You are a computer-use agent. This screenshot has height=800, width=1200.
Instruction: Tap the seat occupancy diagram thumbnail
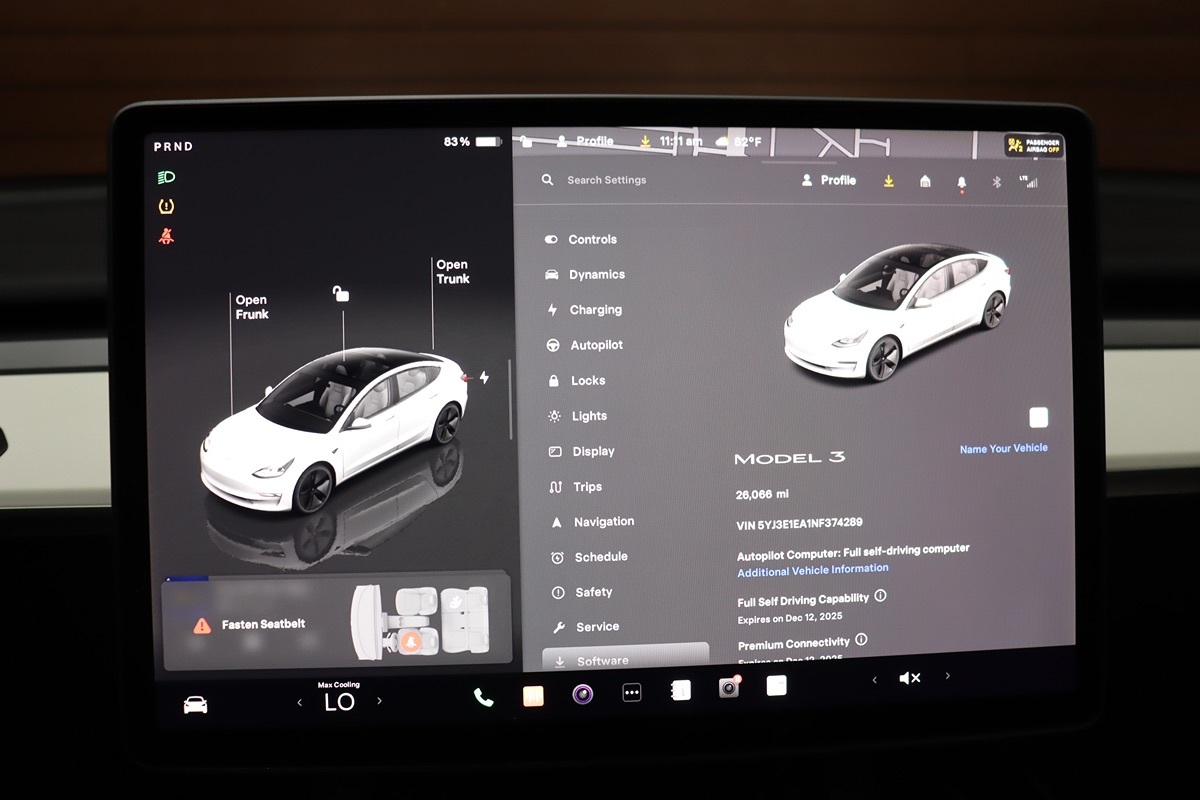[420, 620]
